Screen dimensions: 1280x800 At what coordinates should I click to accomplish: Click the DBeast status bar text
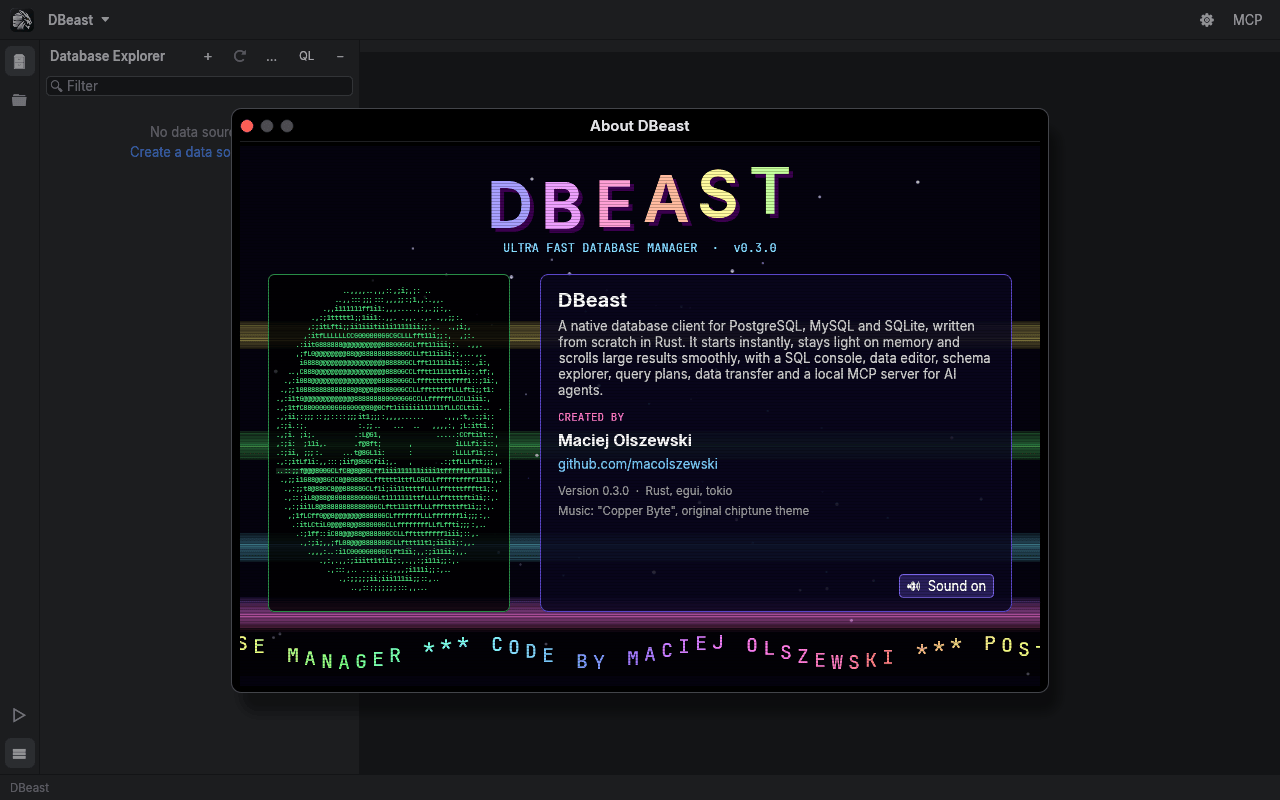(29, 787)
